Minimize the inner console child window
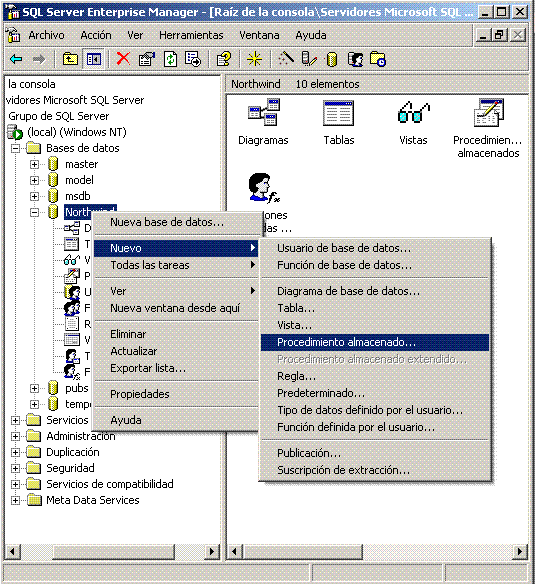535x584 pixels. tap(483, 35)
